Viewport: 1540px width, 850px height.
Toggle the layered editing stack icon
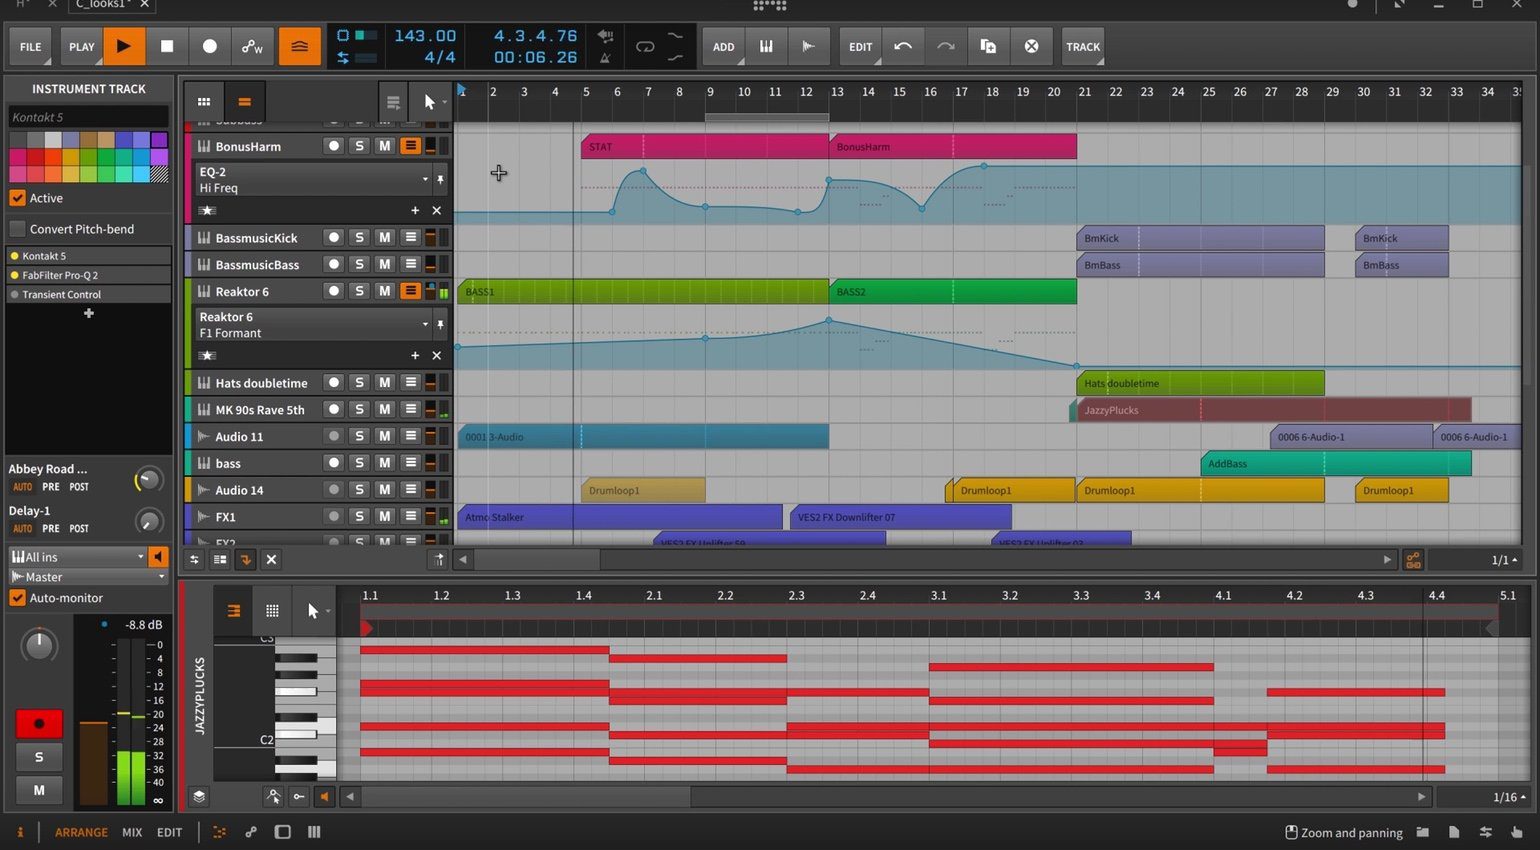pos(199,797)
